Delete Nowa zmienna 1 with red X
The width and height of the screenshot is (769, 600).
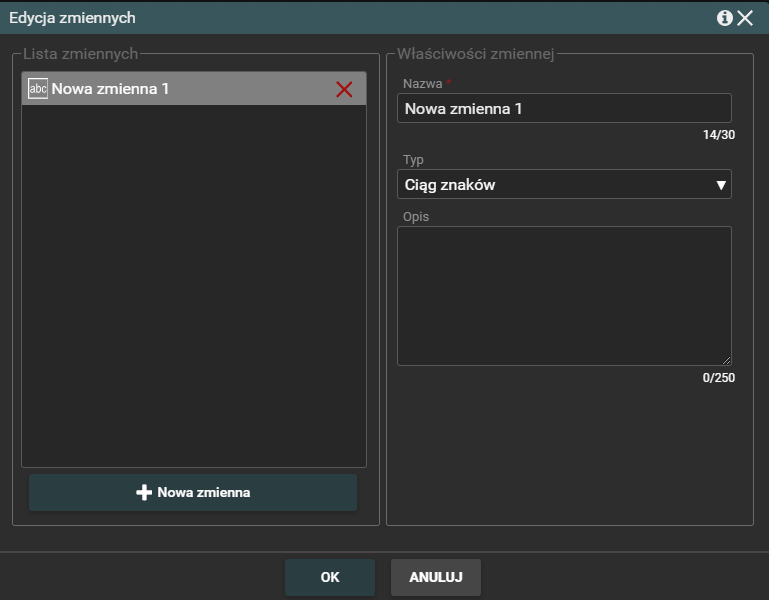pos(344,89)
